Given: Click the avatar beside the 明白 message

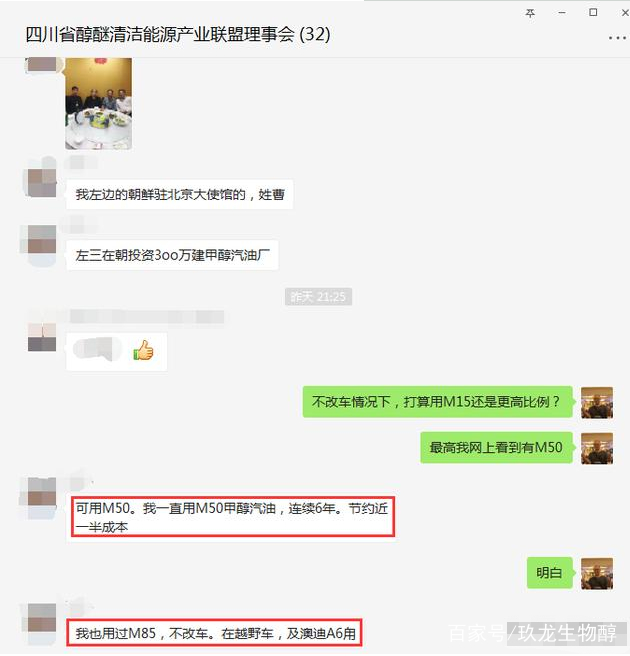Looking at the screenshot, I should [597, 573].
